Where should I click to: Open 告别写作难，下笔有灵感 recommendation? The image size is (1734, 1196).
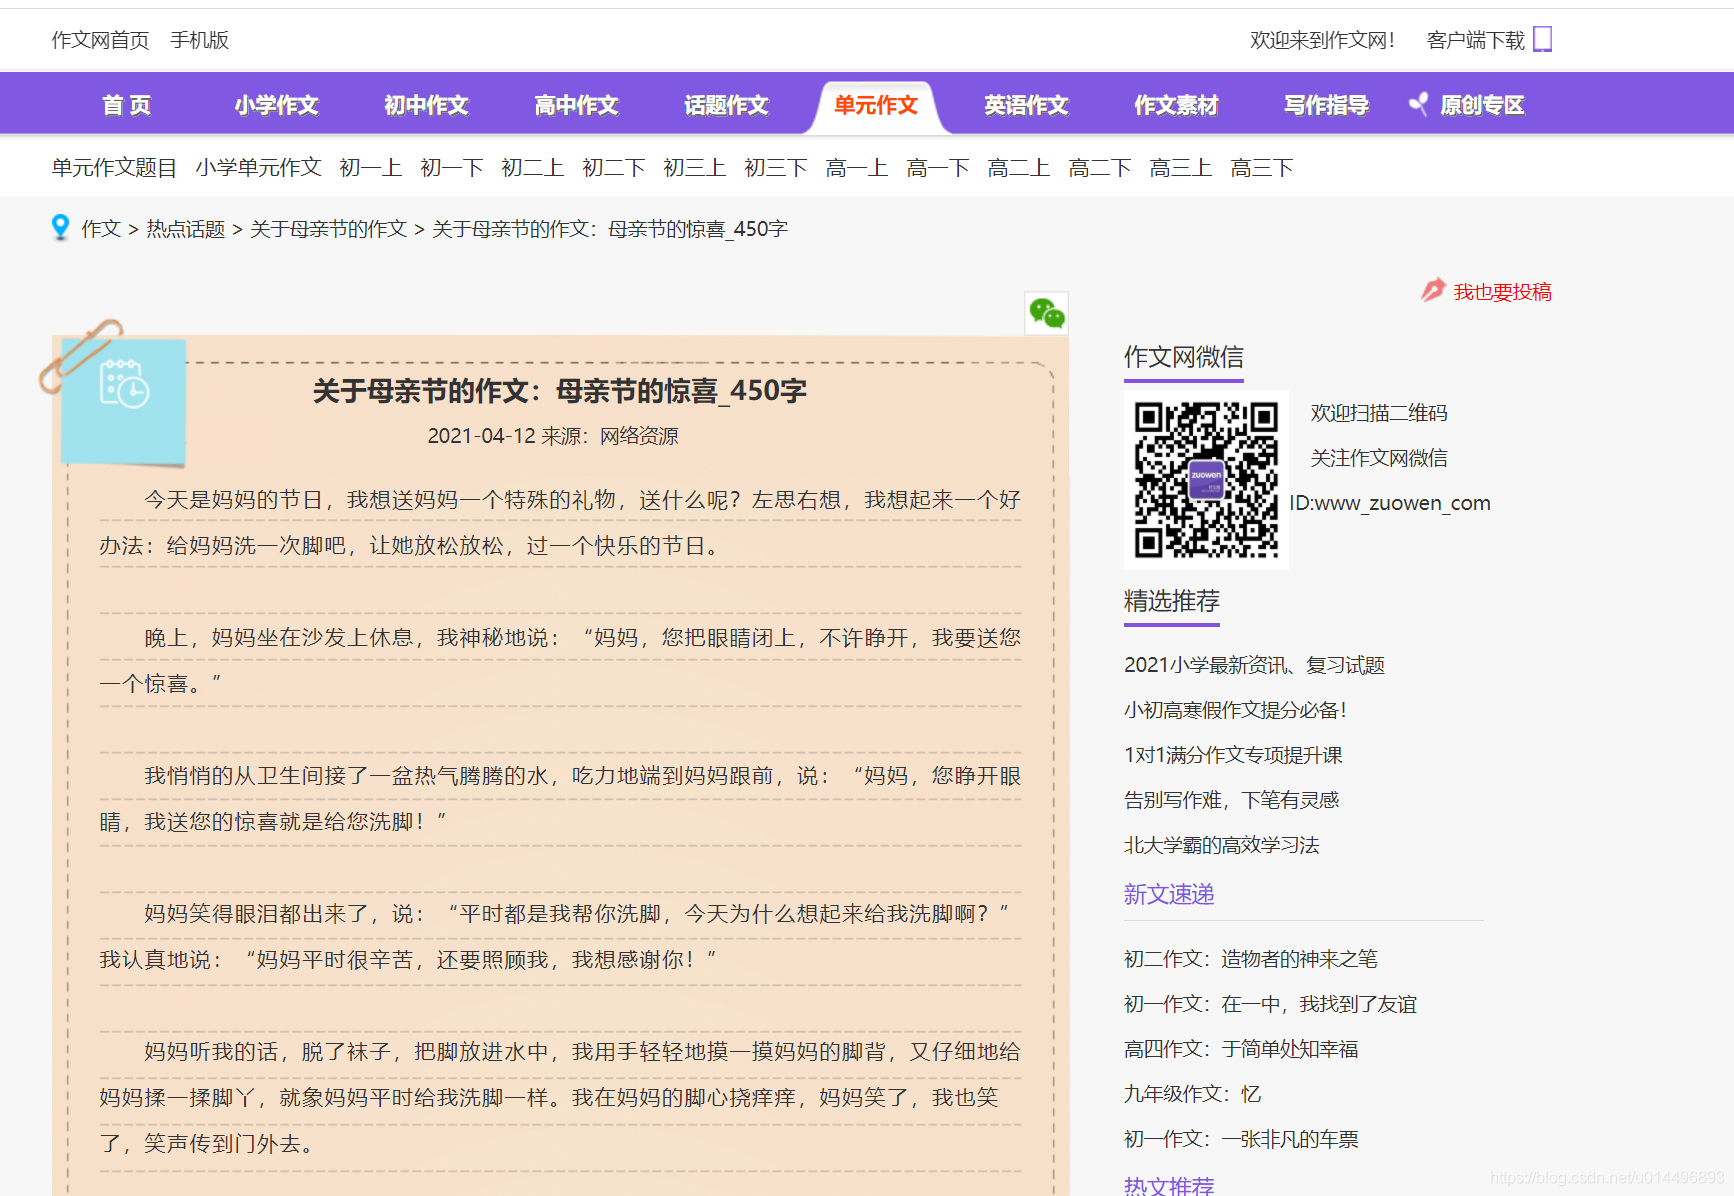[1231, 800]
